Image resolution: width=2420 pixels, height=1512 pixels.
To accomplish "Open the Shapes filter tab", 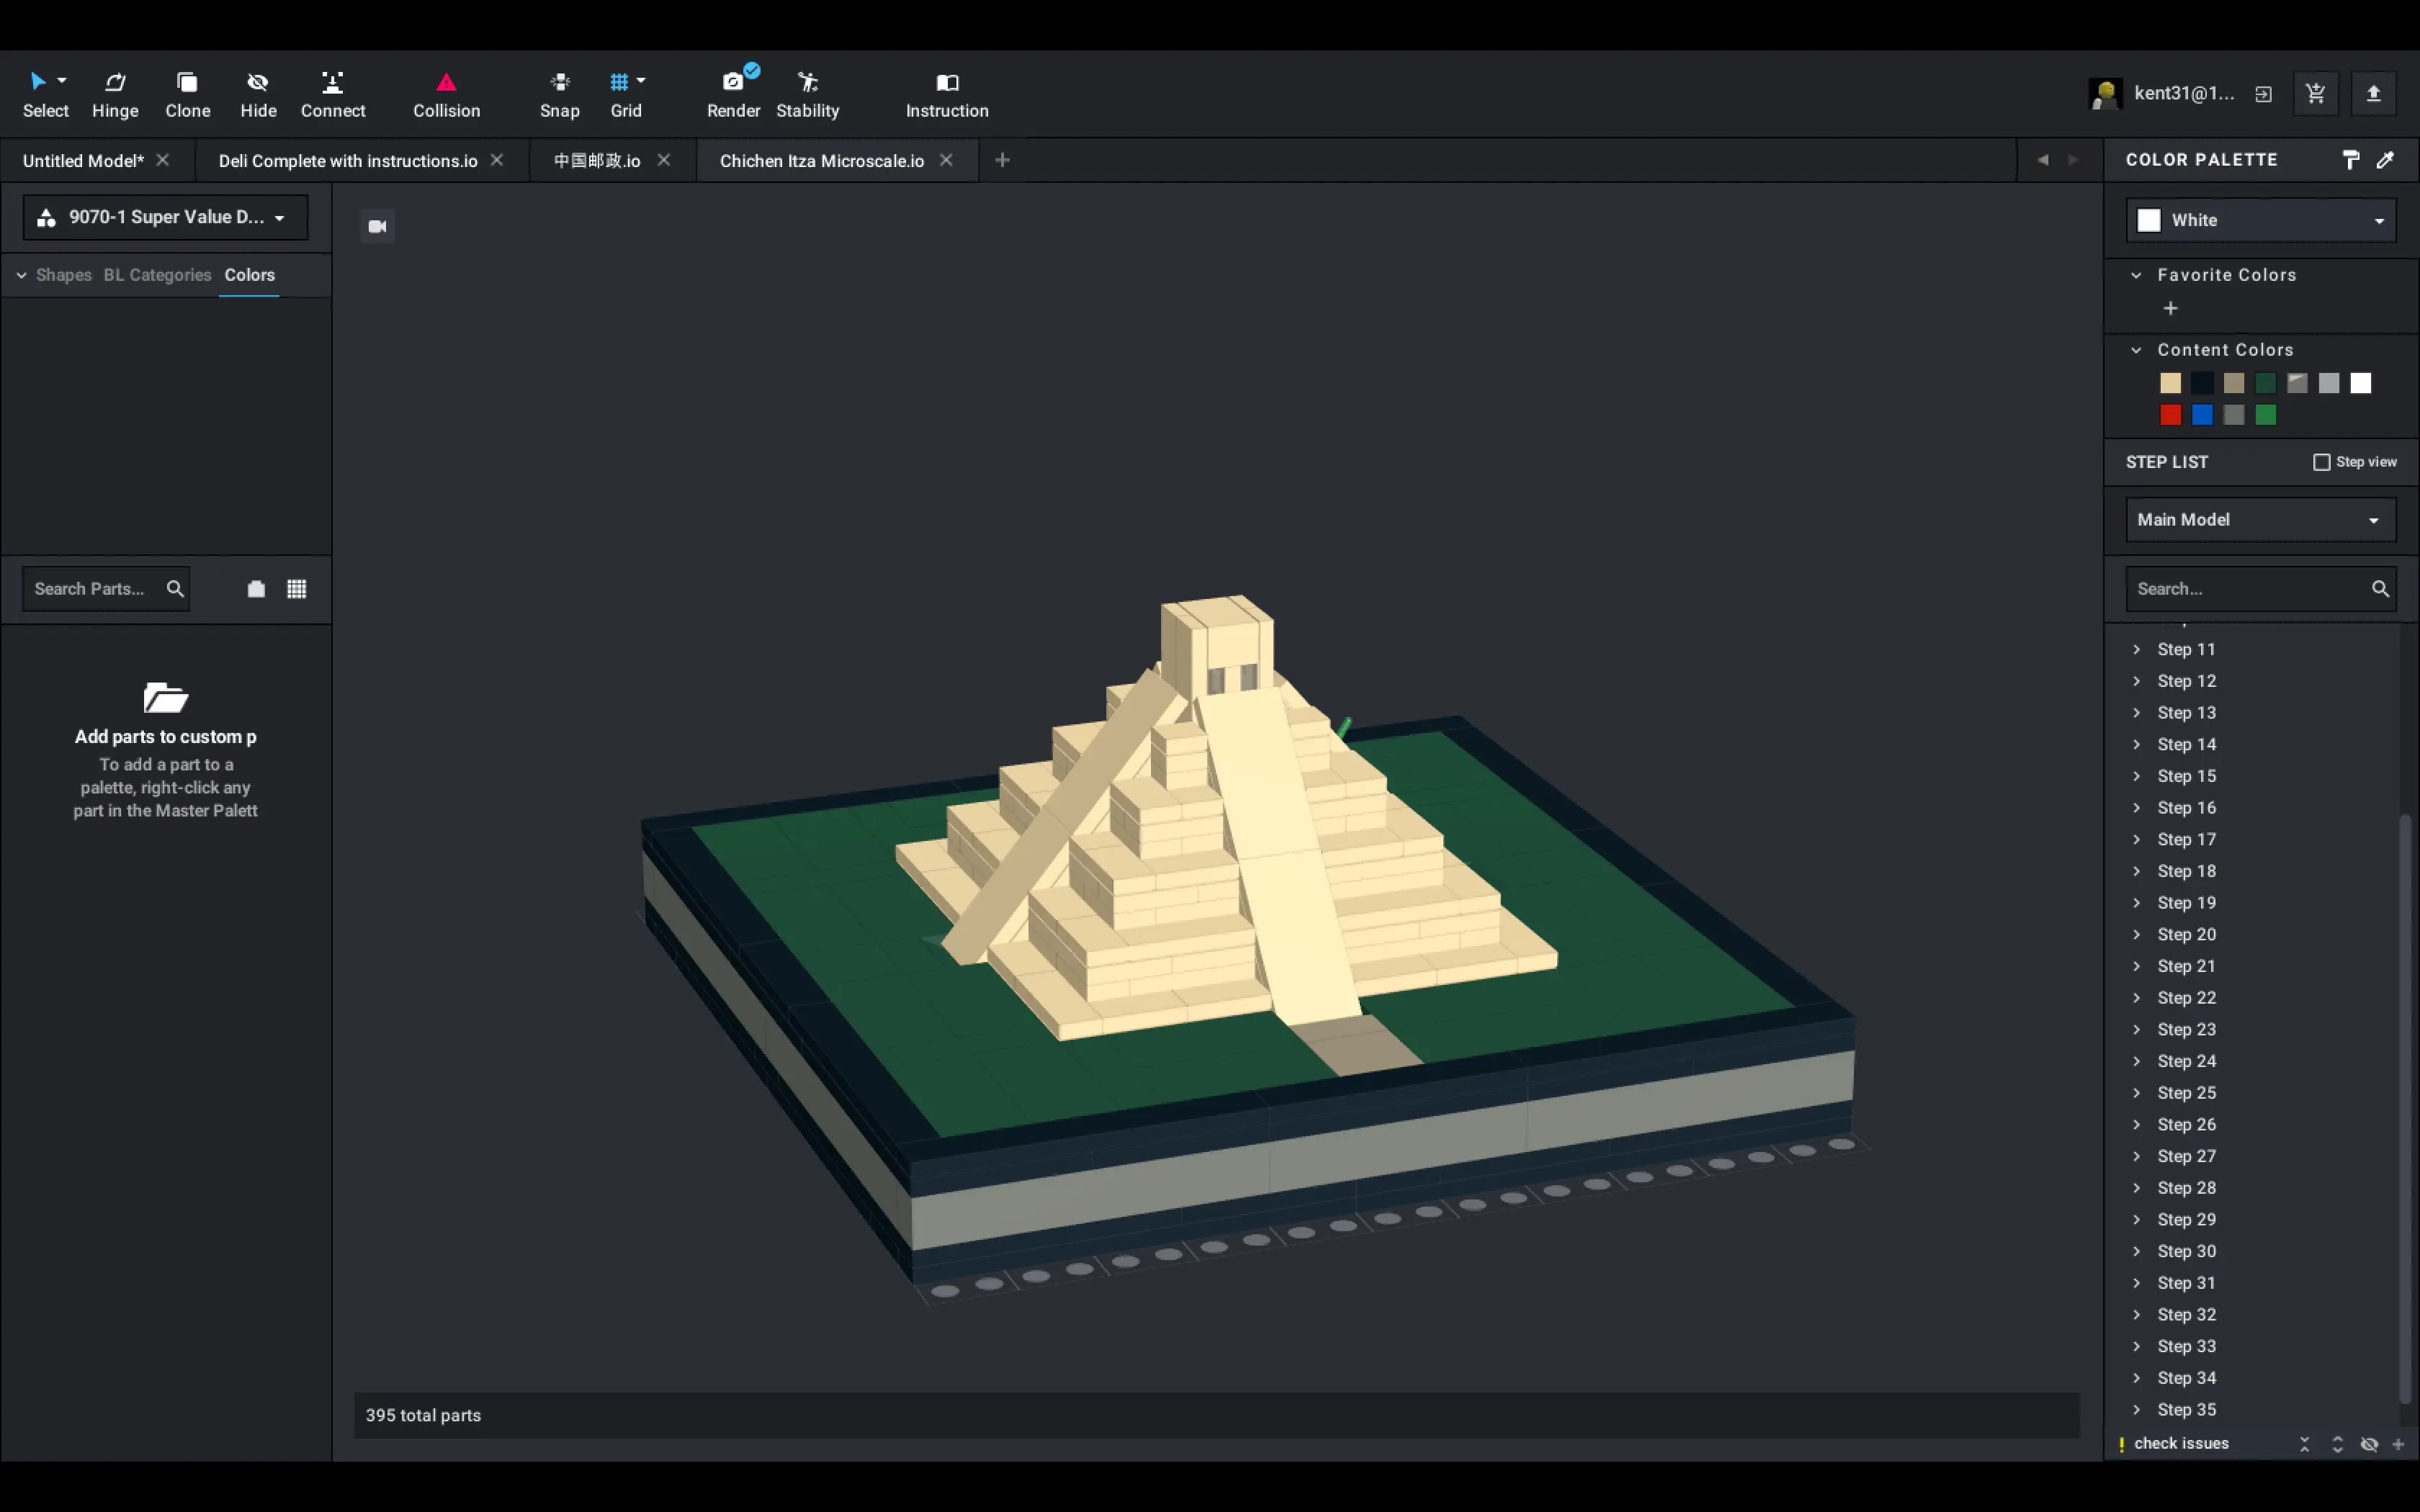I will [x=64, y=275].
